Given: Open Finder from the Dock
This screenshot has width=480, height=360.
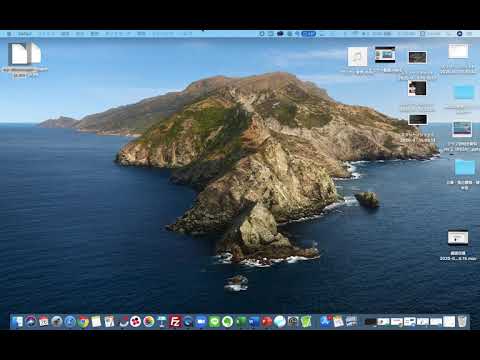Looking at the screenshot, I should click(x=17, y=322).
